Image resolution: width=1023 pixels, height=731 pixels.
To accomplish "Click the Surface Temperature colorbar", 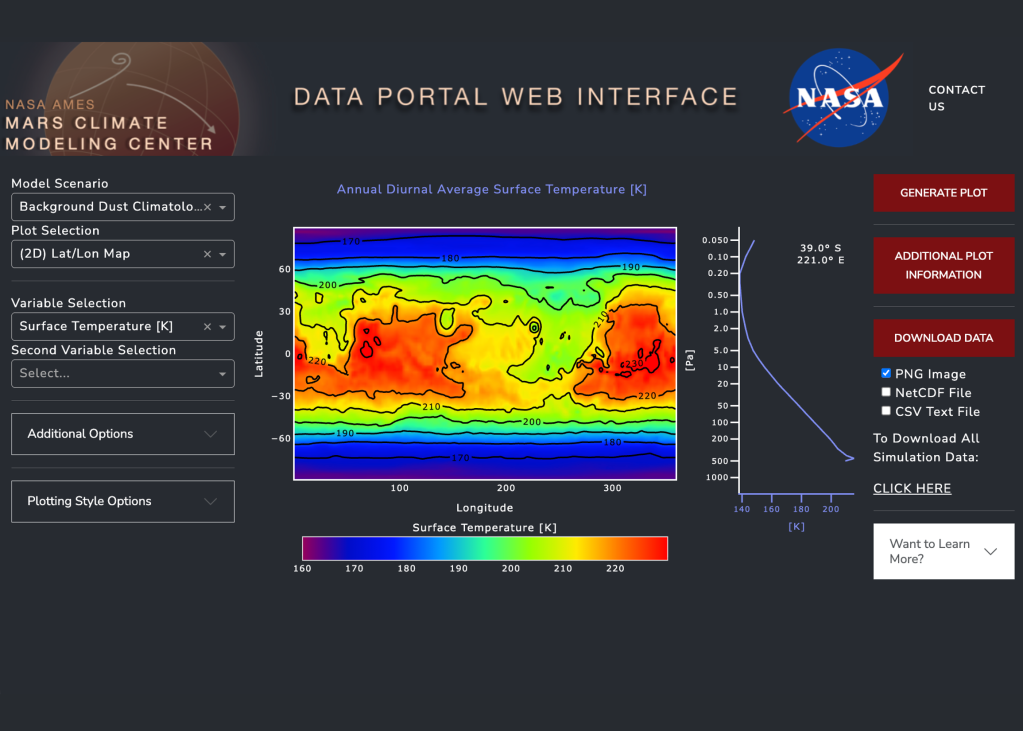I will tap(485, 548).
